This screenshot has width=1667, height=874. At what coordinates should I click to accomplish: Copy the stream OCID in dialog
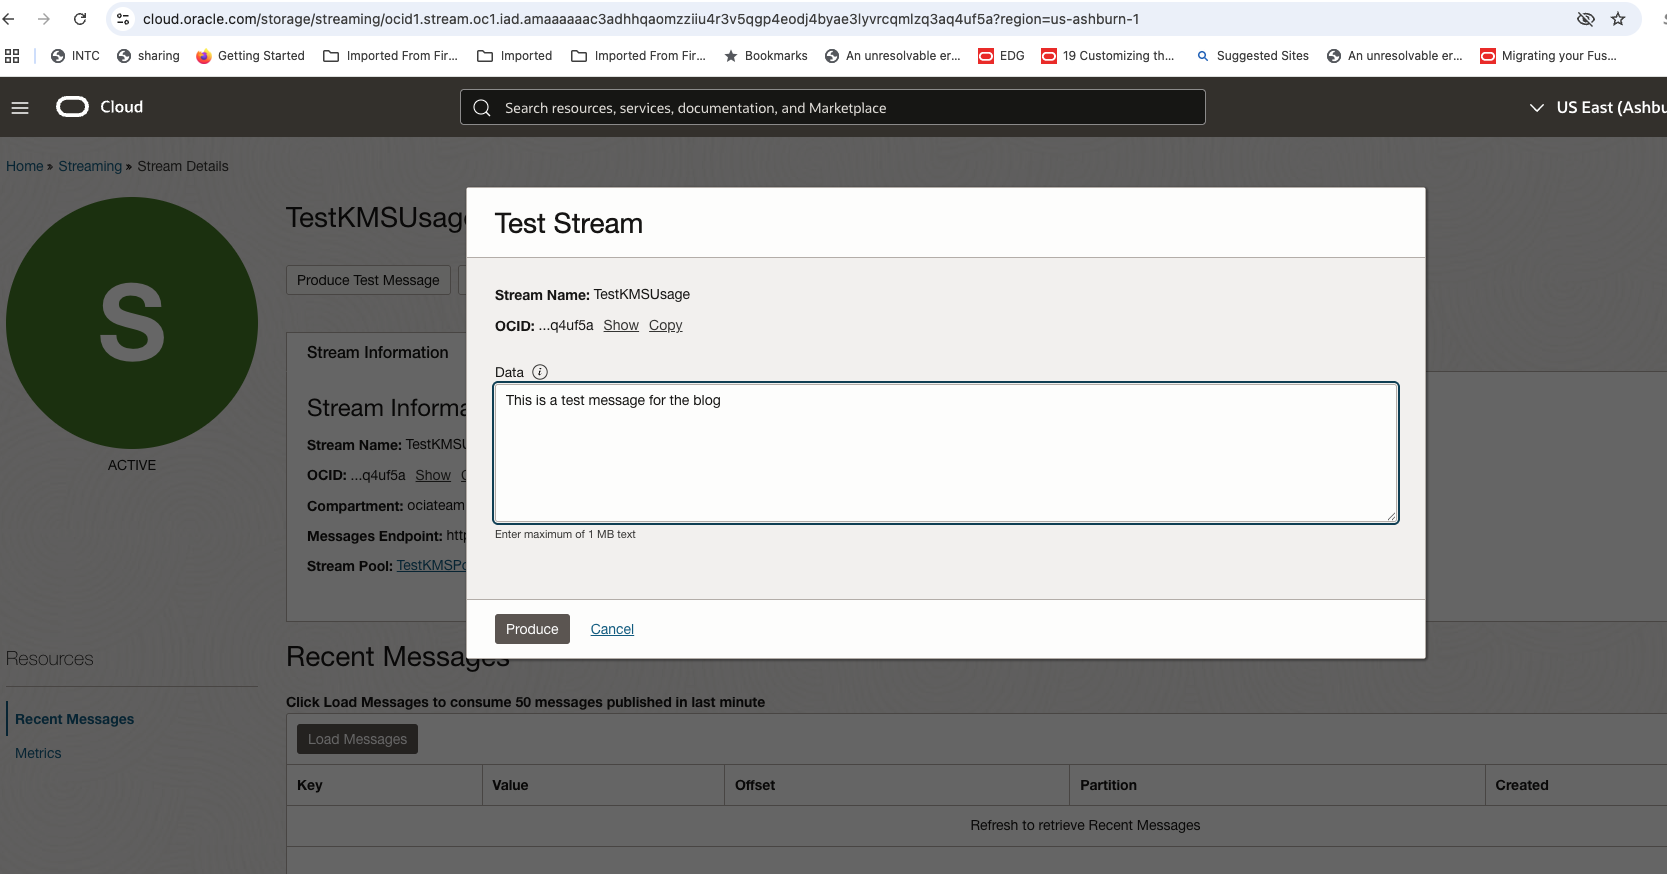[x=665, y=325]
